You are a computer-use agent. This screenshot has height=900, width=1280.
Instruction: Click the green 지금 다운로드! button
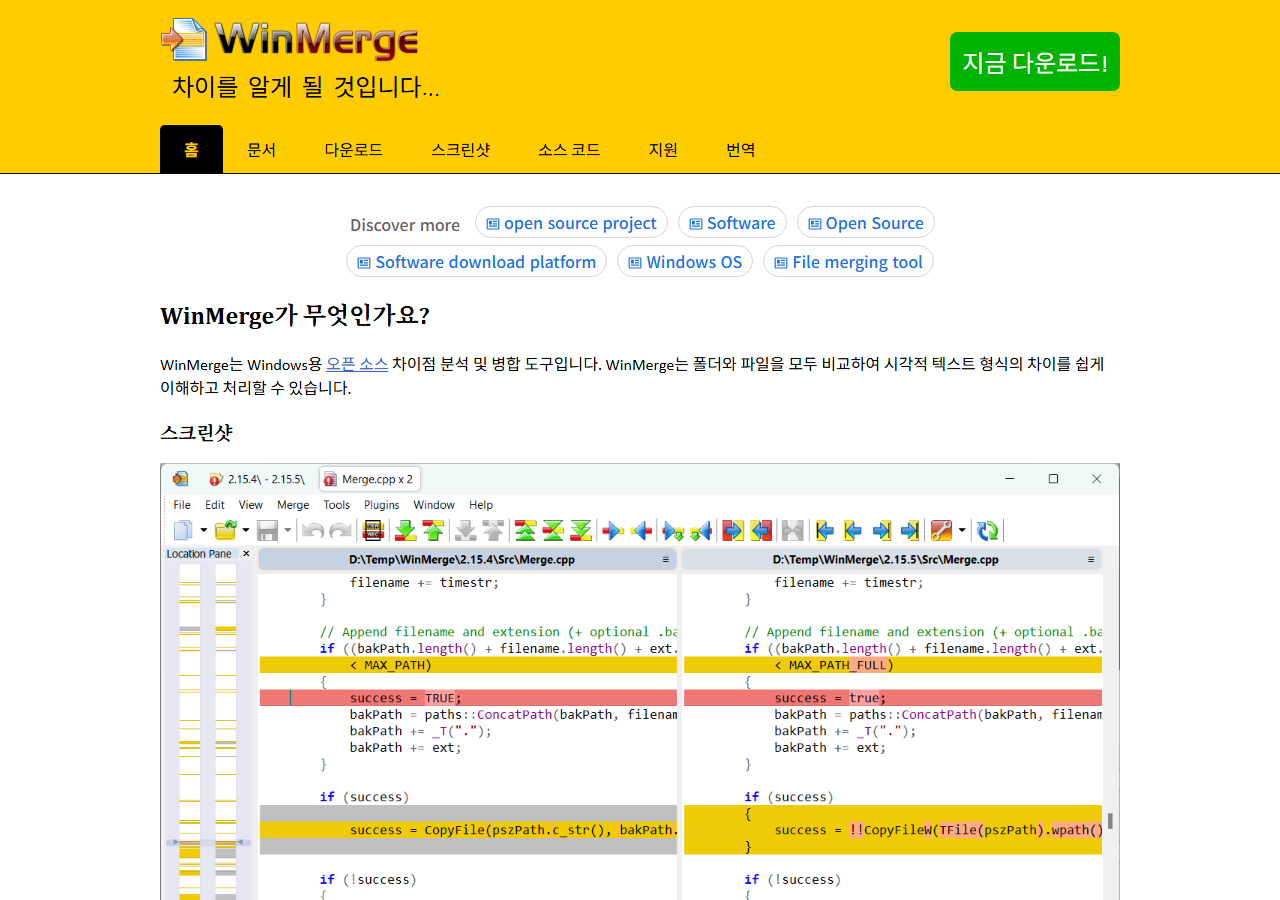1035,61
